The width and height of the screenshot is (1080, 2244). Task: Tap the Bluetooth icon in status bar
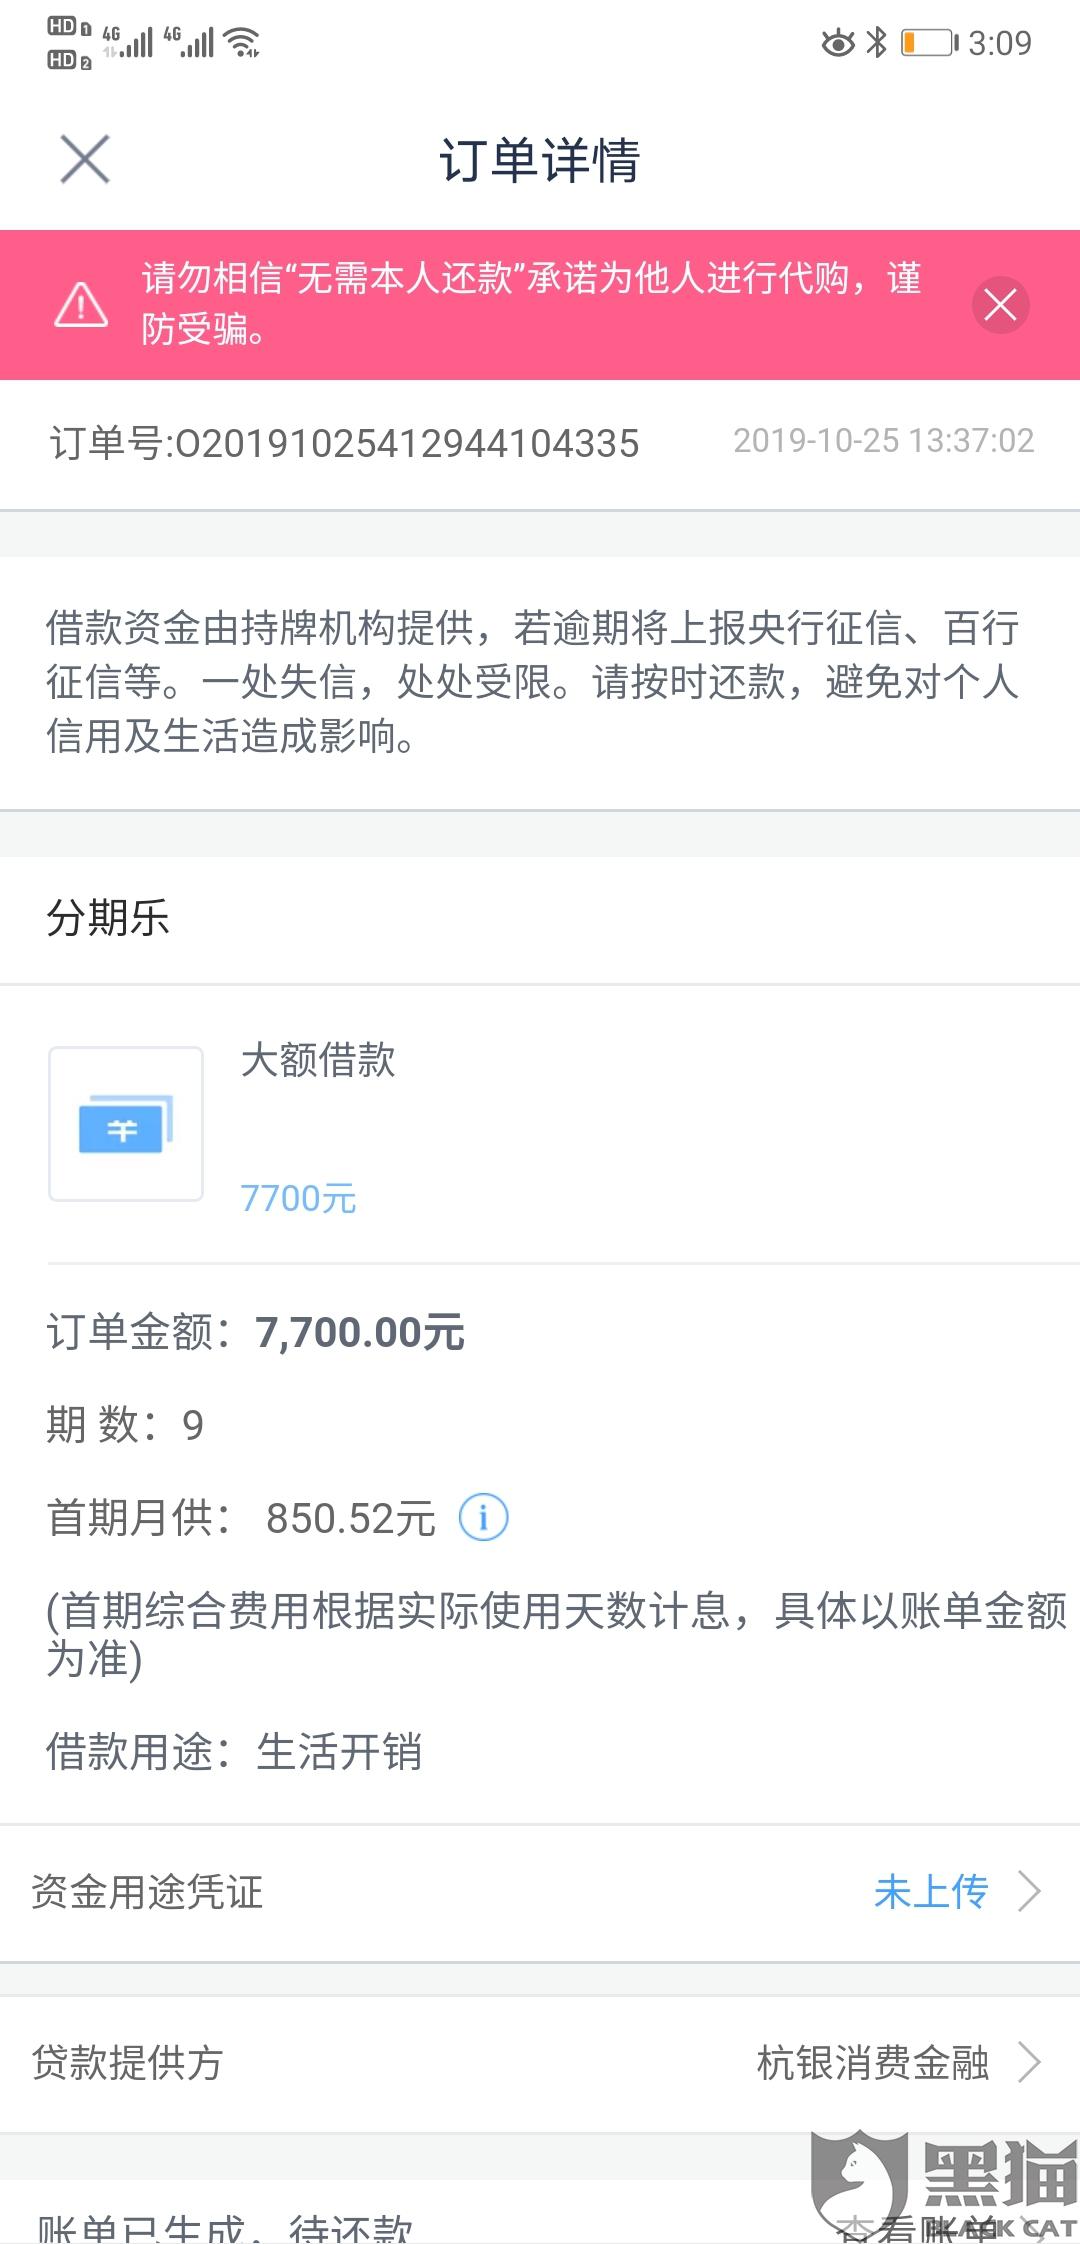click(877, 43)
